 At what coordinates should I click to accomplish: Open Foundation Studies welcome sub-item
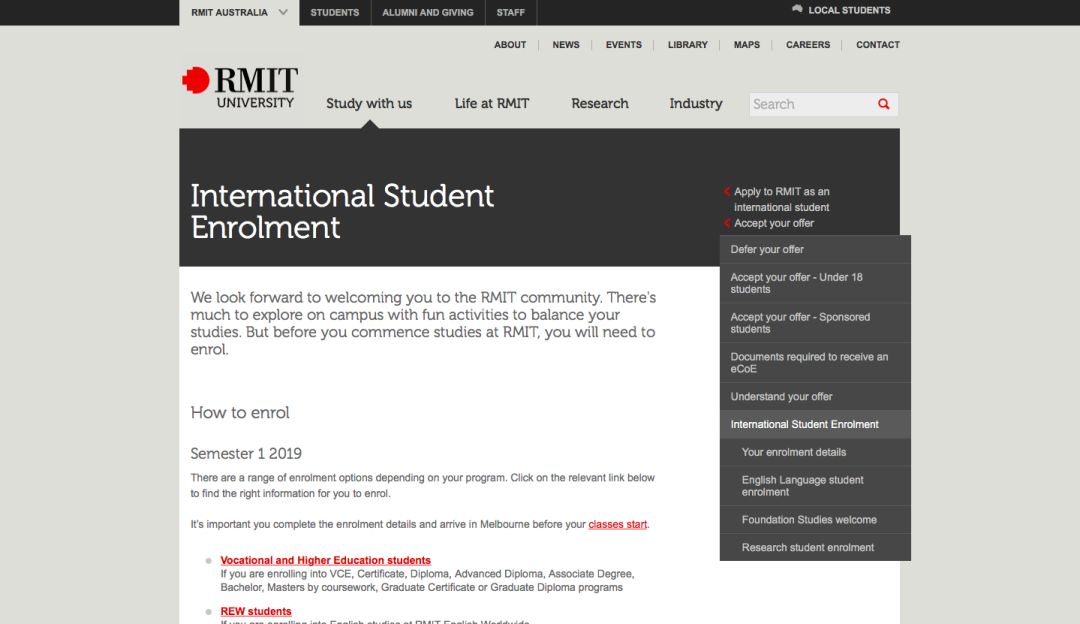(815, 520)
